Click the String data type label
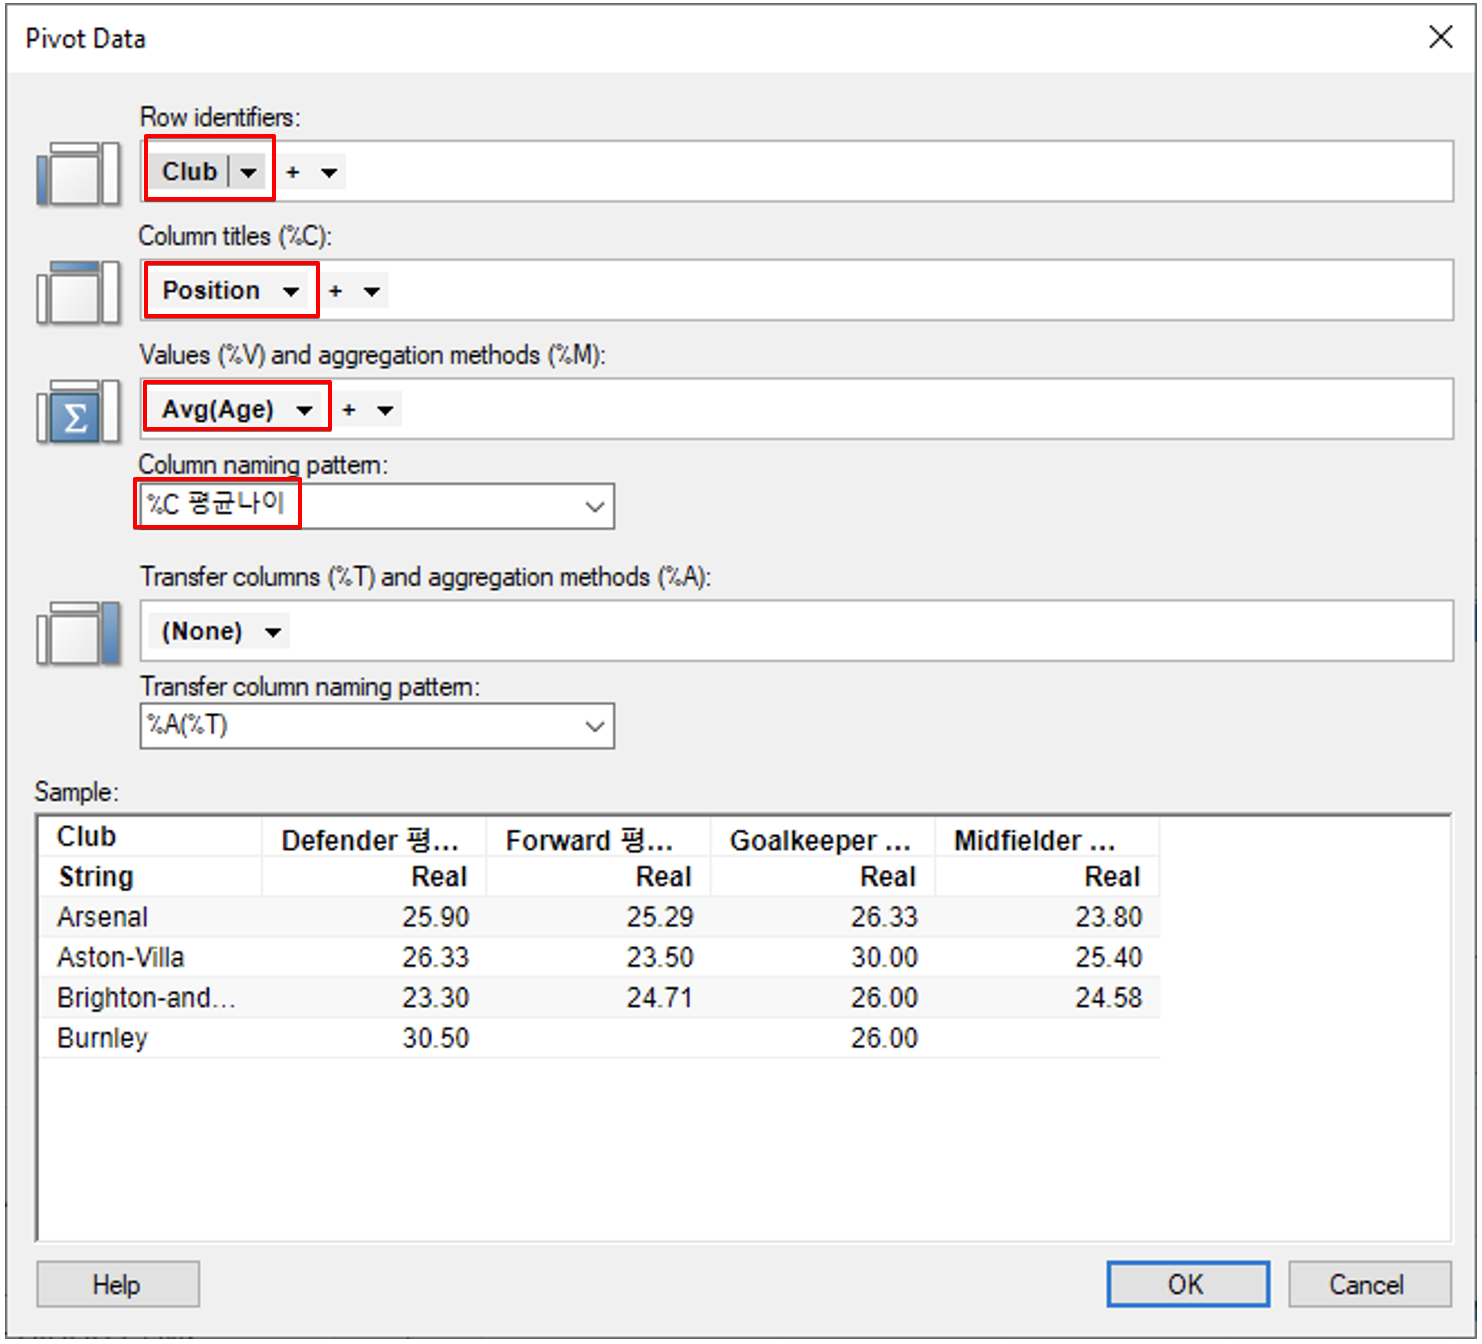This screenshot has width=1482, height=1344. coord(96,877)
